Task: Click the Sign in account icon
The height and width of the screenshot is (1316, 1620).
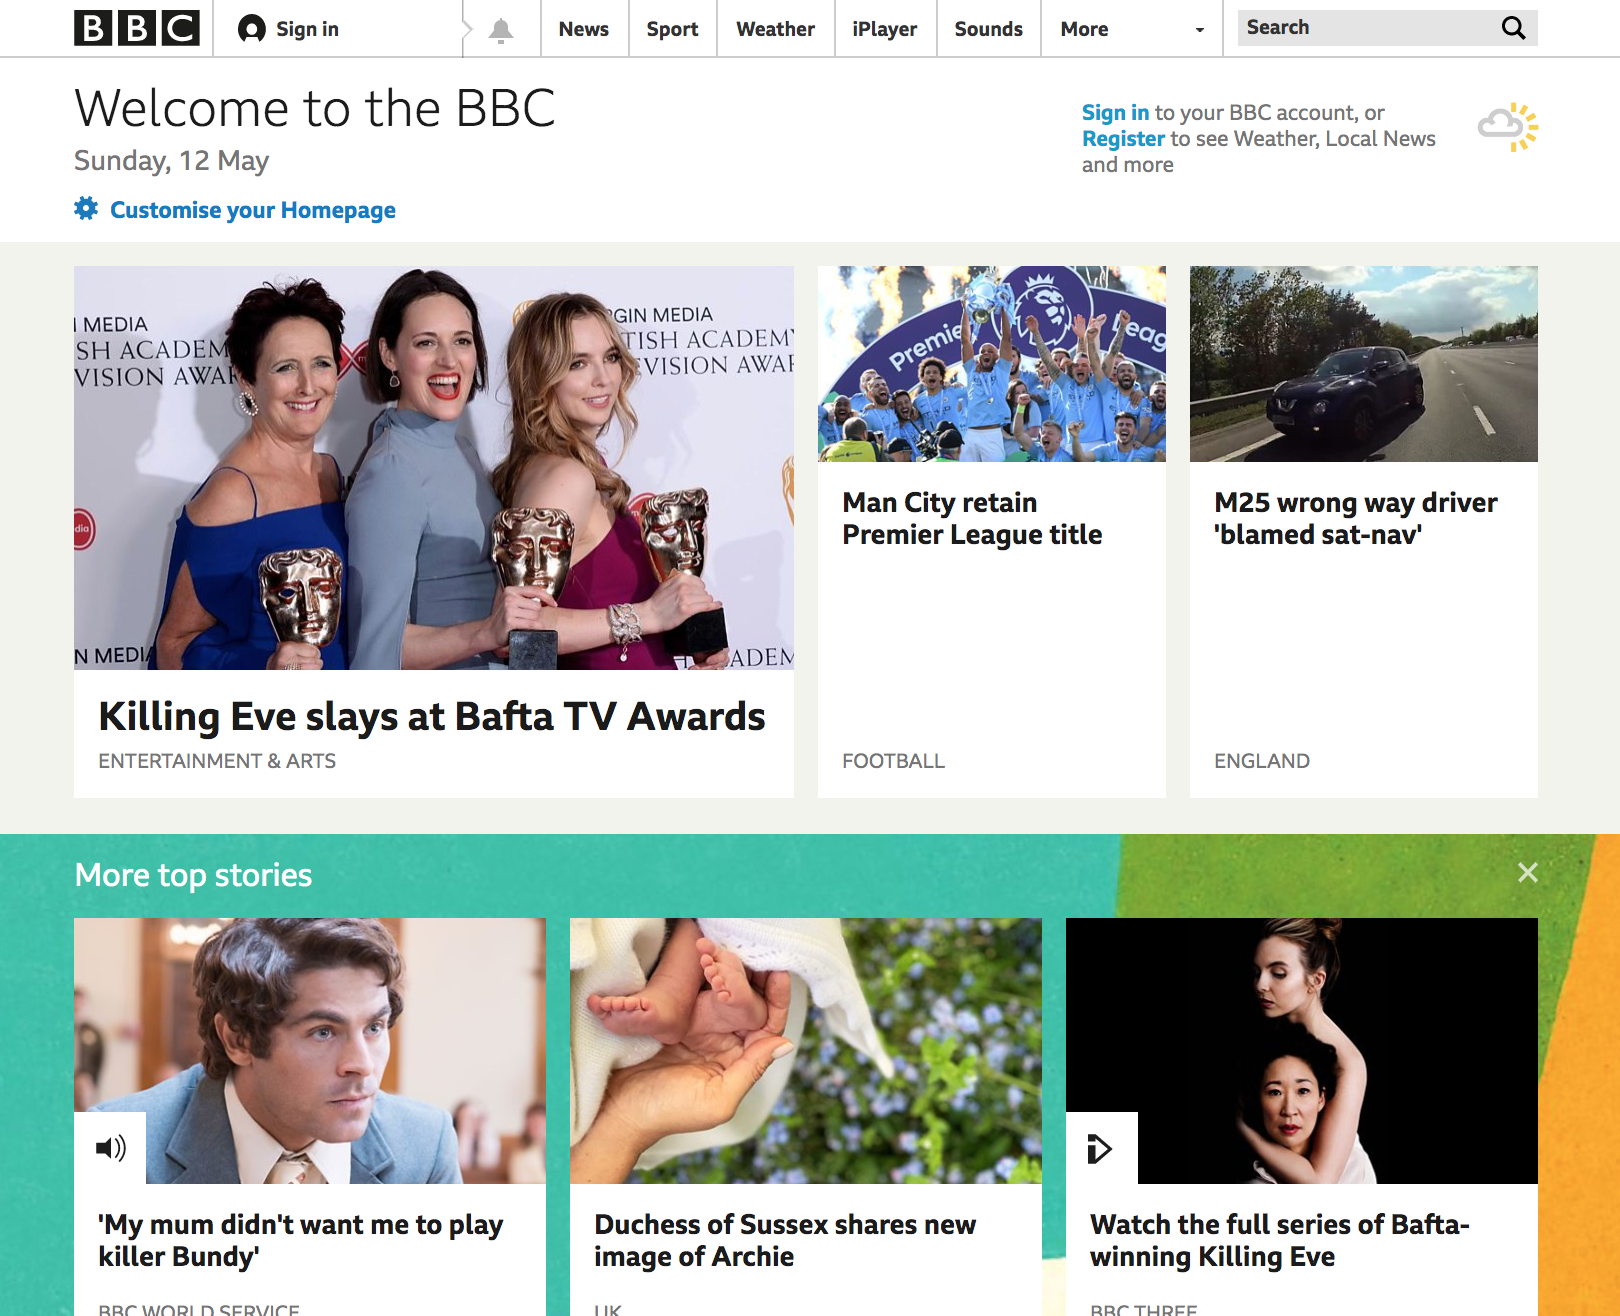Action: [x=249, y=28]
